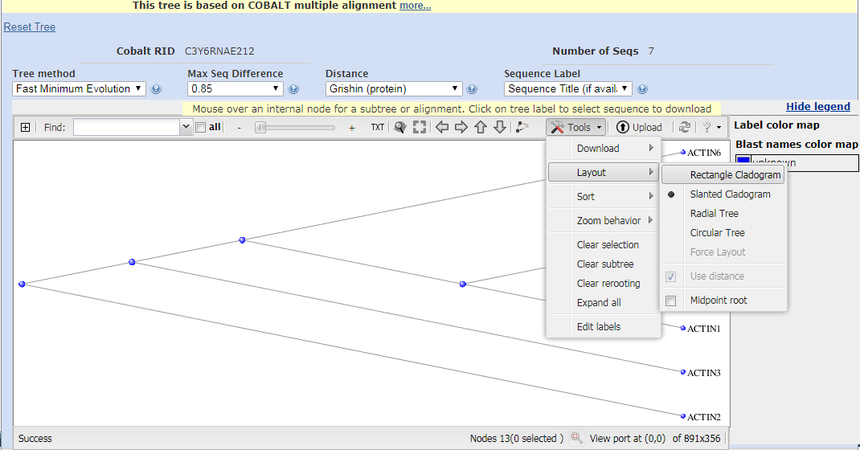The image size is (860, 450).
Task: Toggle the 'all' checkbox beside Find
Action: pyautogui.click(x=201, y=127)
